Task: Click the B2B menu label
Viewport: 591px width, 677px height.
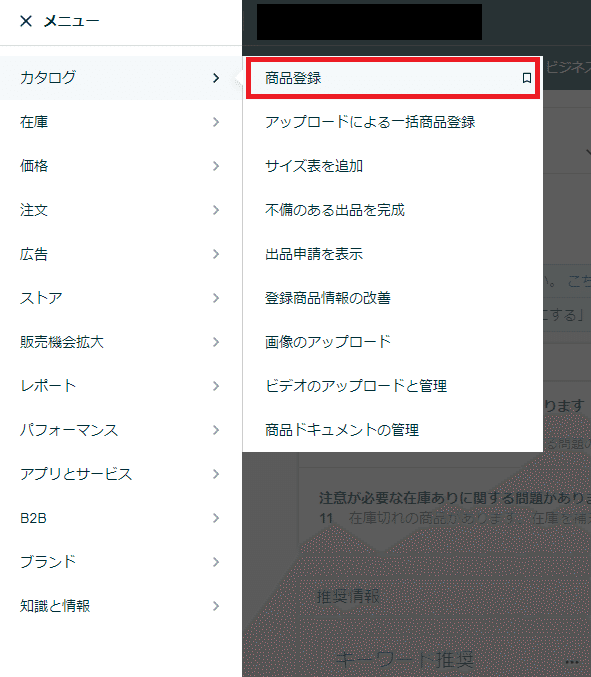Action: coord(33,518)
